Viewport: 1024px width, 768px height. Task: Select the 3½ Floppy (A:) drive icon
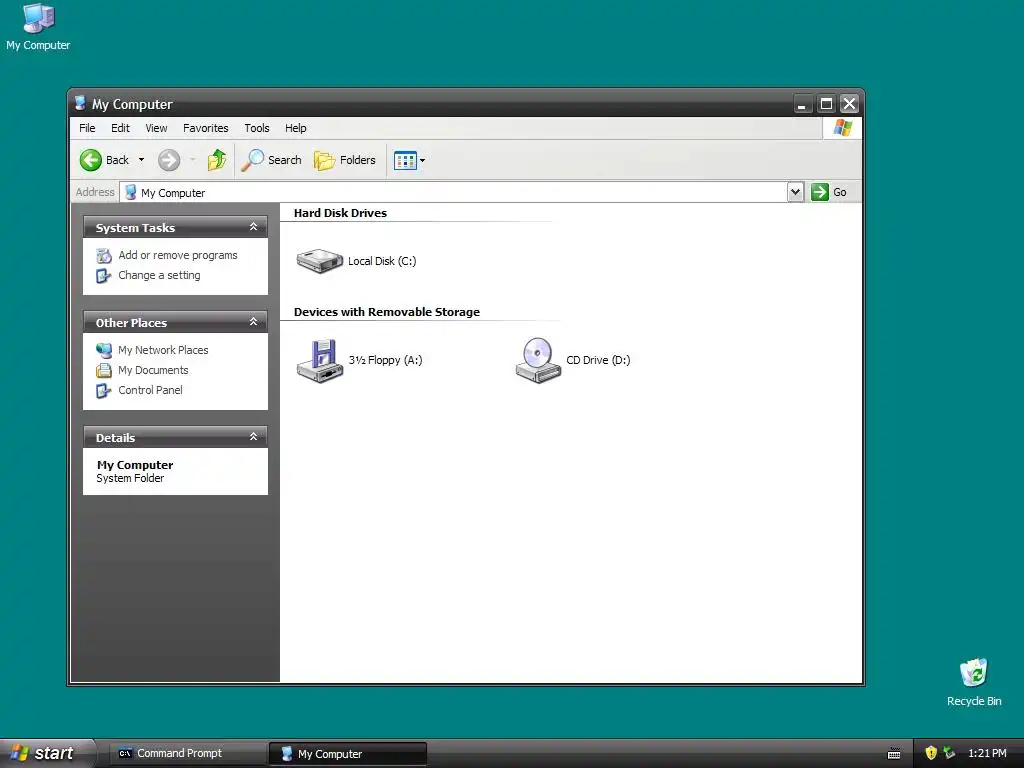(320, 360)
